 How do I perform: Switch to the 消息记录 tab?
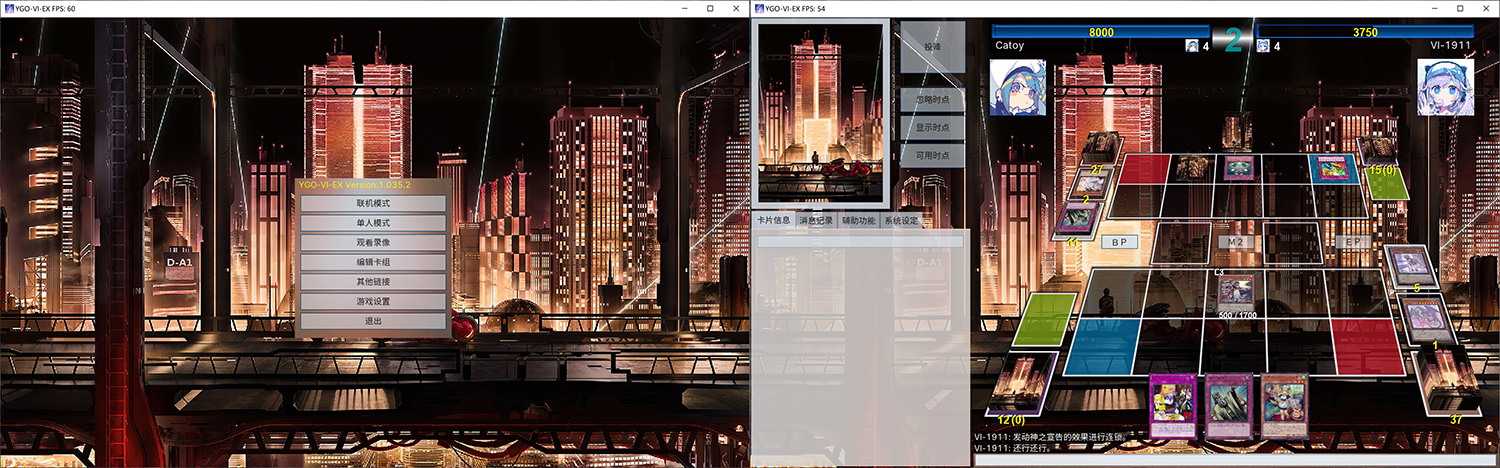(x=816, y=221)
